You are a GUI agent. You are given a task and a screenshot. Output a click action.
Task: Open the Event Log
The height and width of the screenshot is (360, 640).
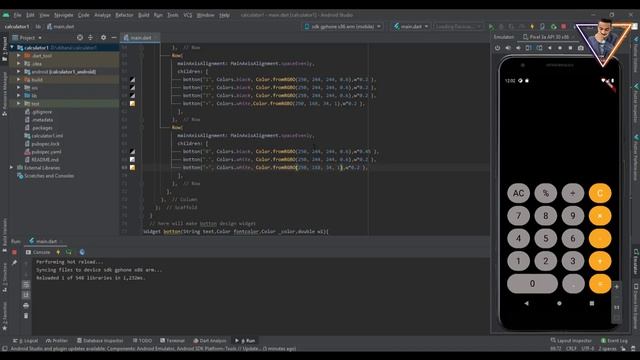(614, 340)
